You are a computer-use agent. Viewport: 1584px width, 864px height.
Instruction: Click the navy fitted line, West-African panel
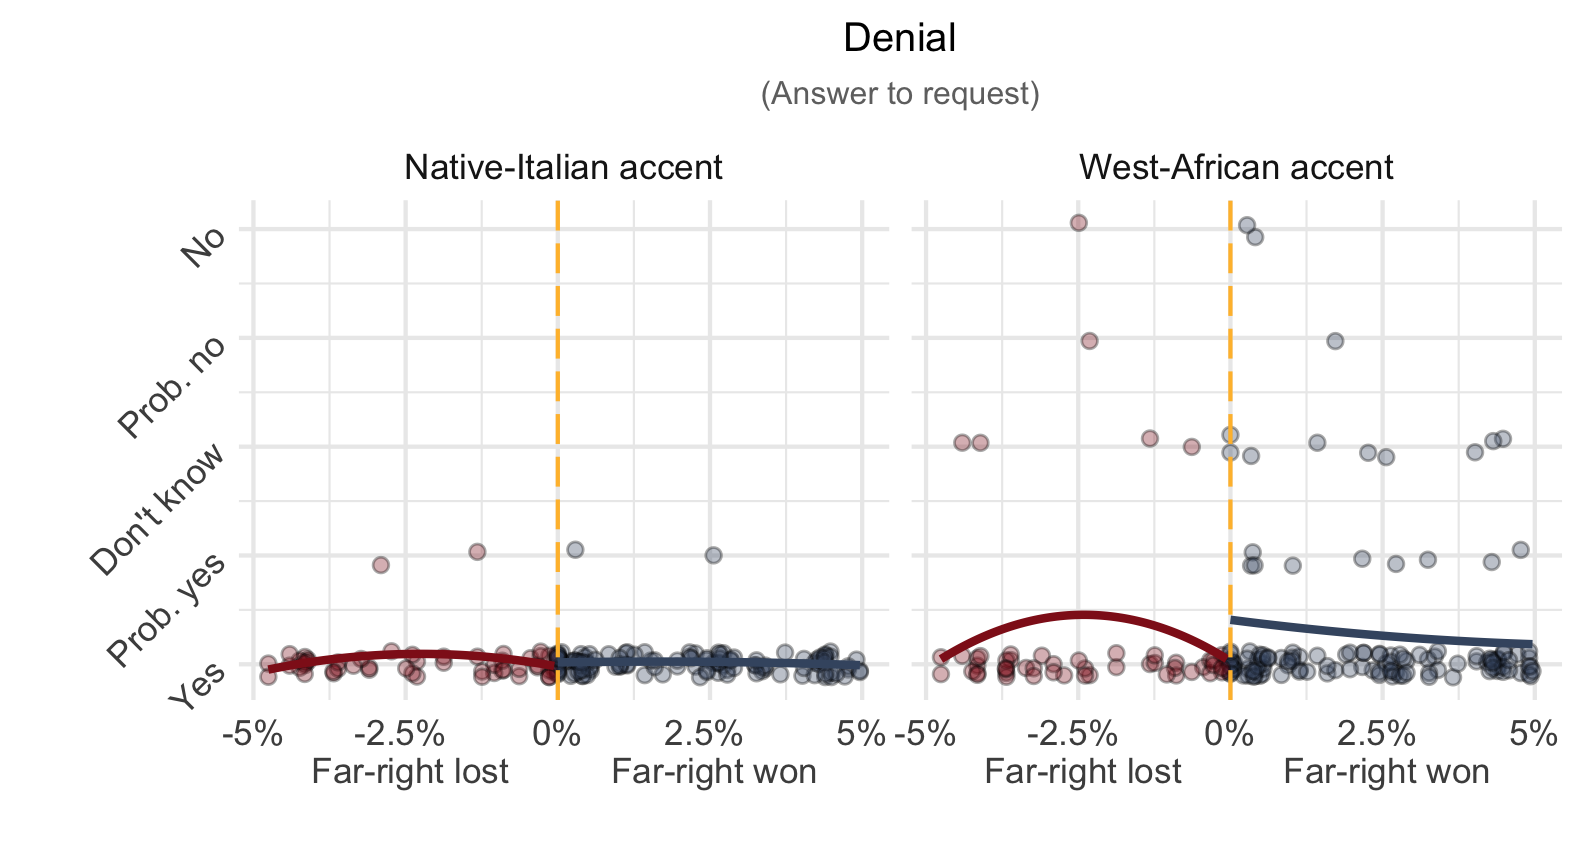tap(1380, 632)
